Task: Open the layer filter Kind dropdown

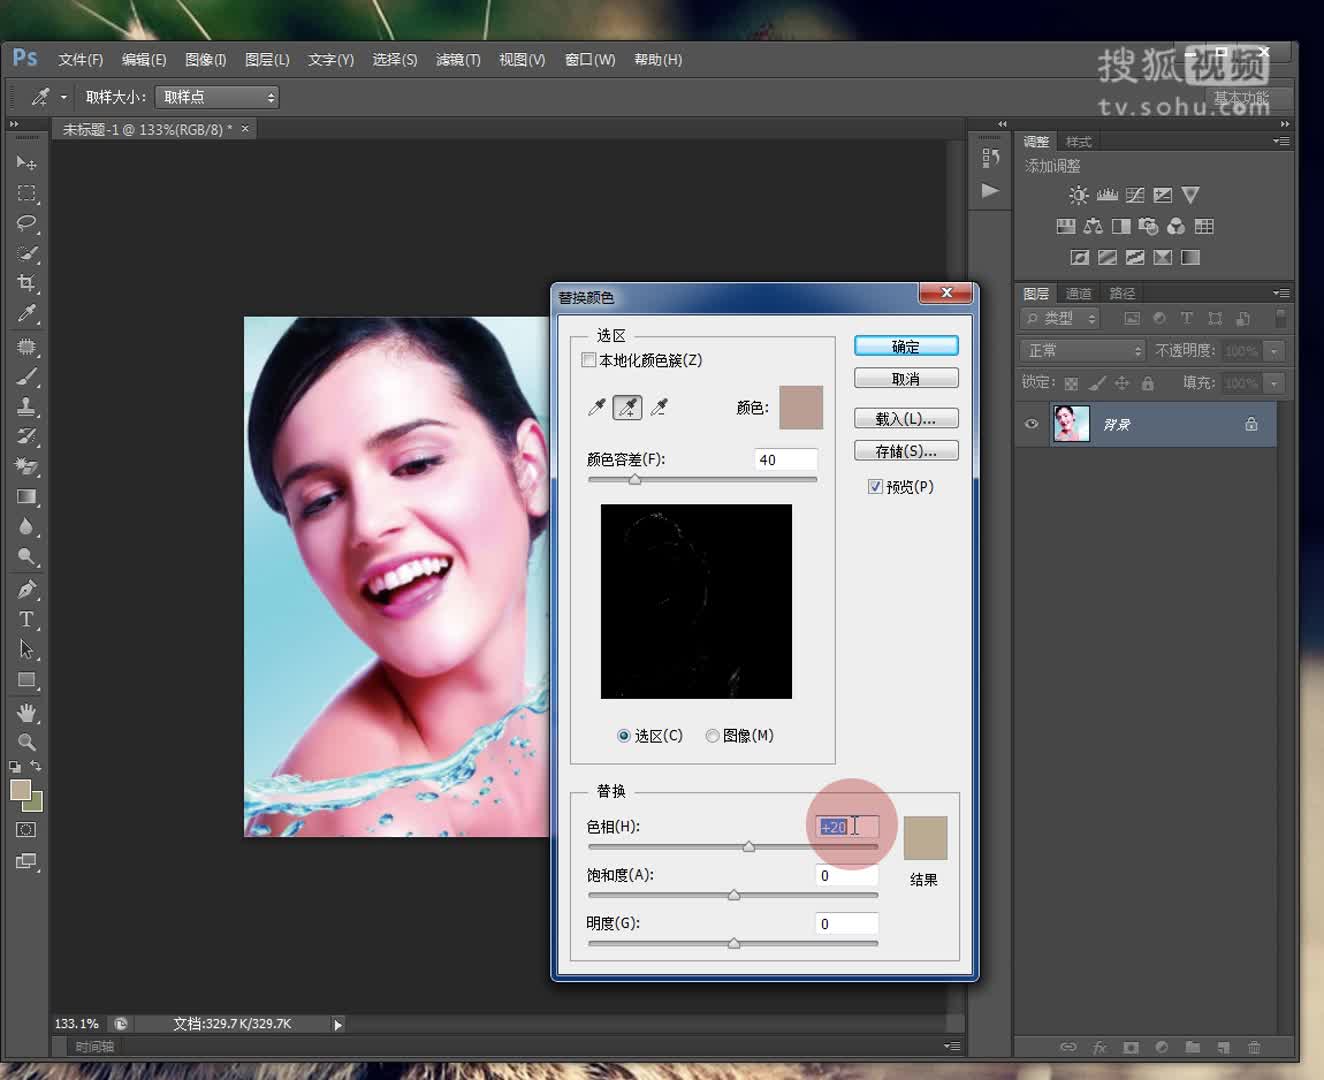Action: click(x=1060, y=318)
